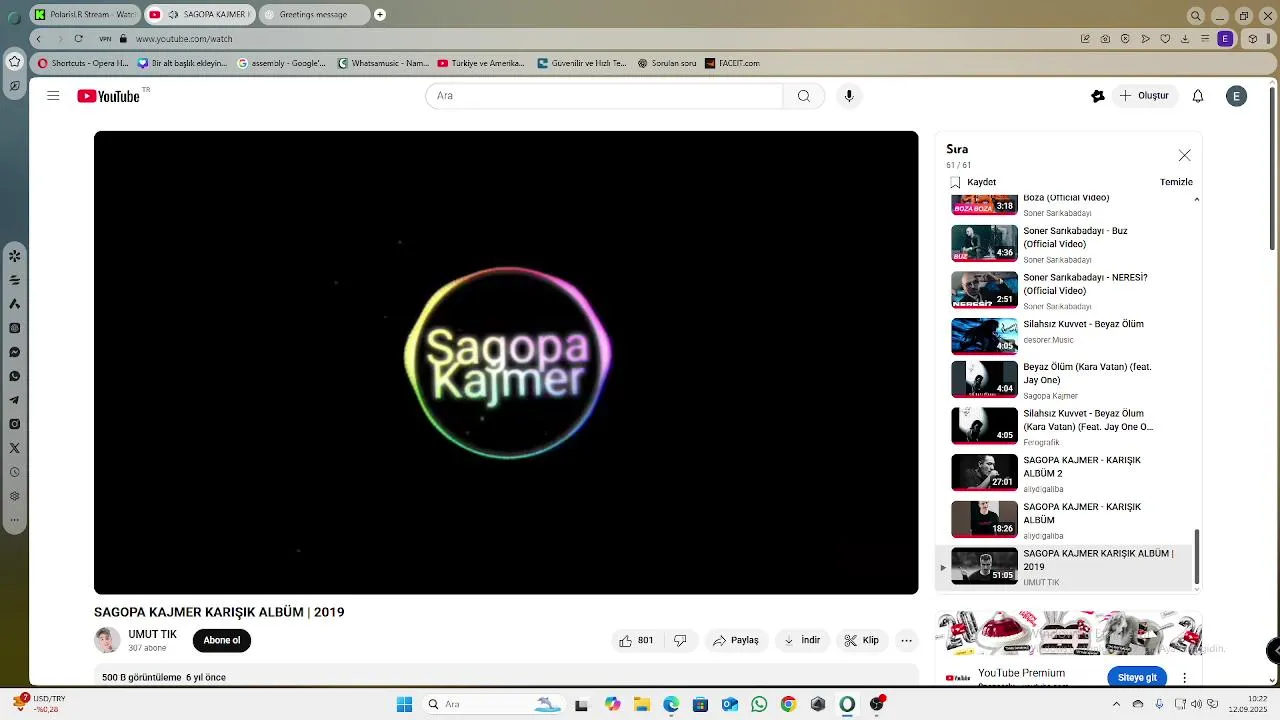Clear queue with Temizle
The image size is (1280, 720).
tap(1176, 182)
